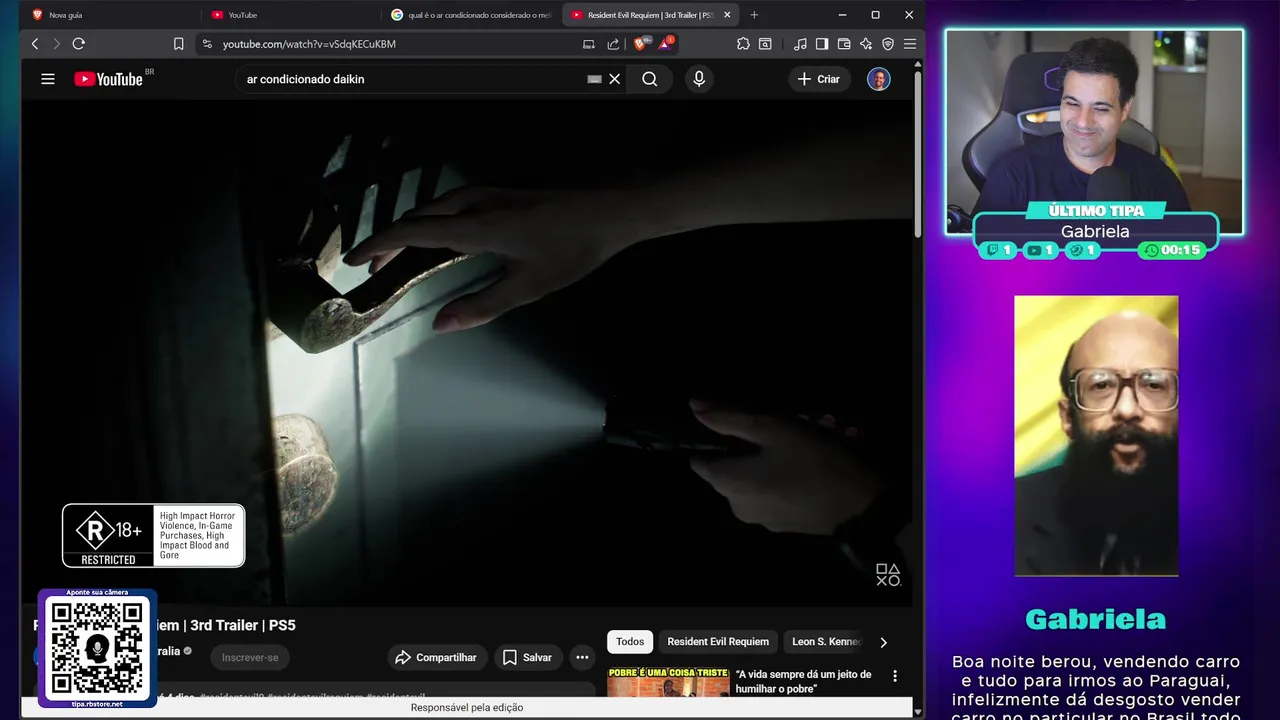Open 'A vida sempre dá um jeito' video title
Image resolution: width=1280 pixels, height=720 pixels.
point(805,681)
